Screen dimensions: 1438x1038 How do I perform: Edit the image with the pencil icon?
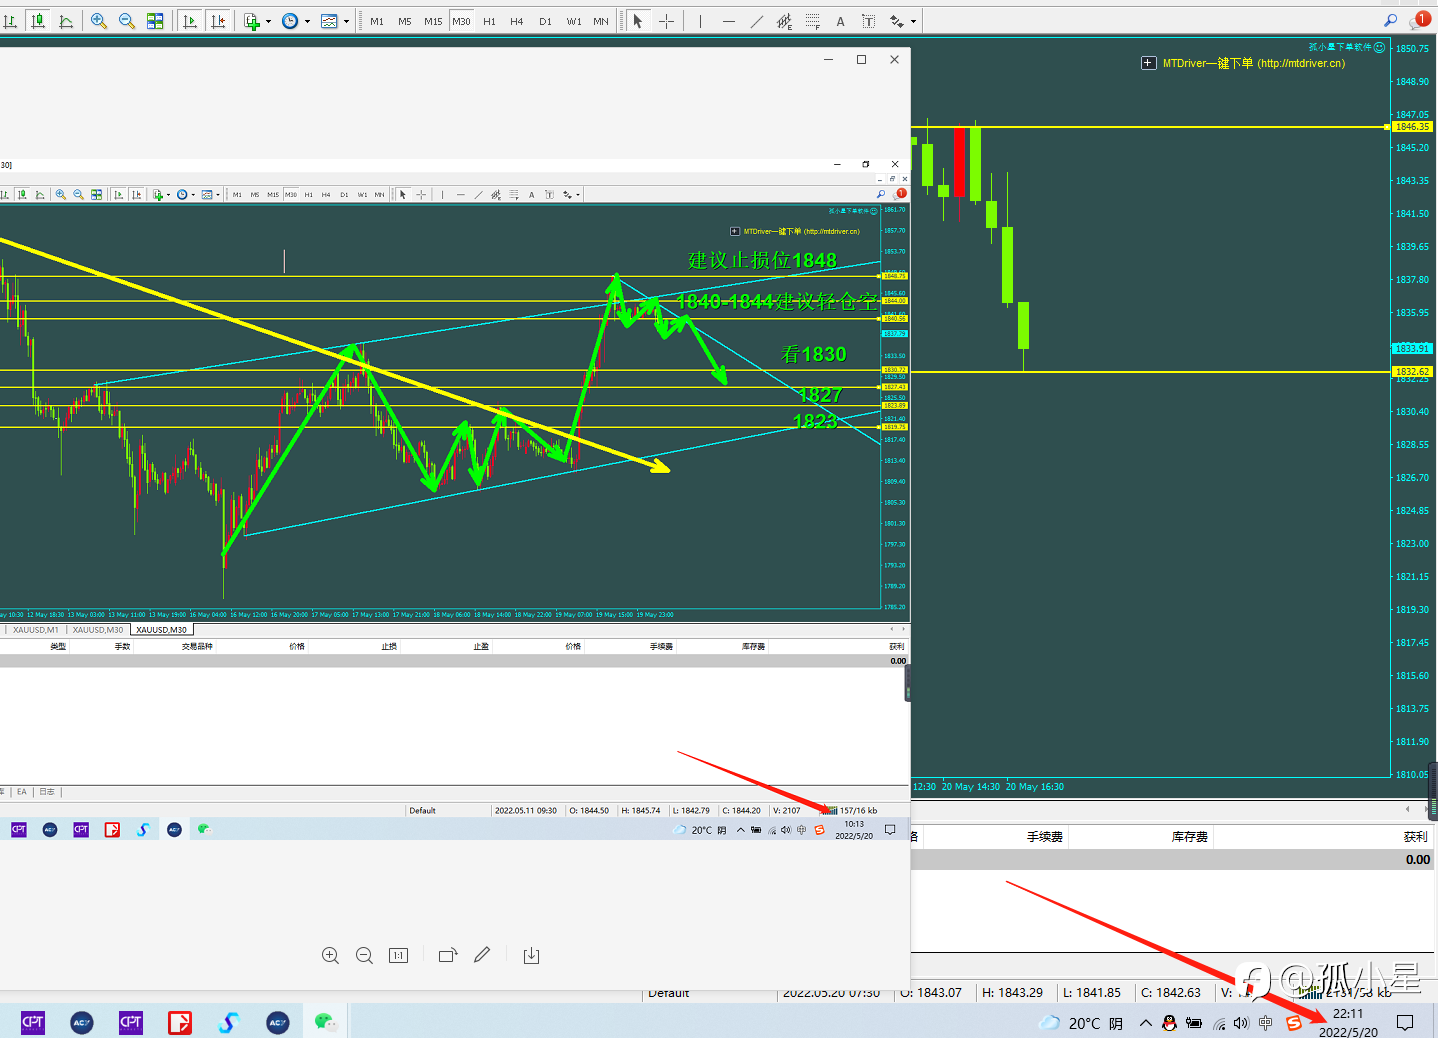click(x=482, y=956)
